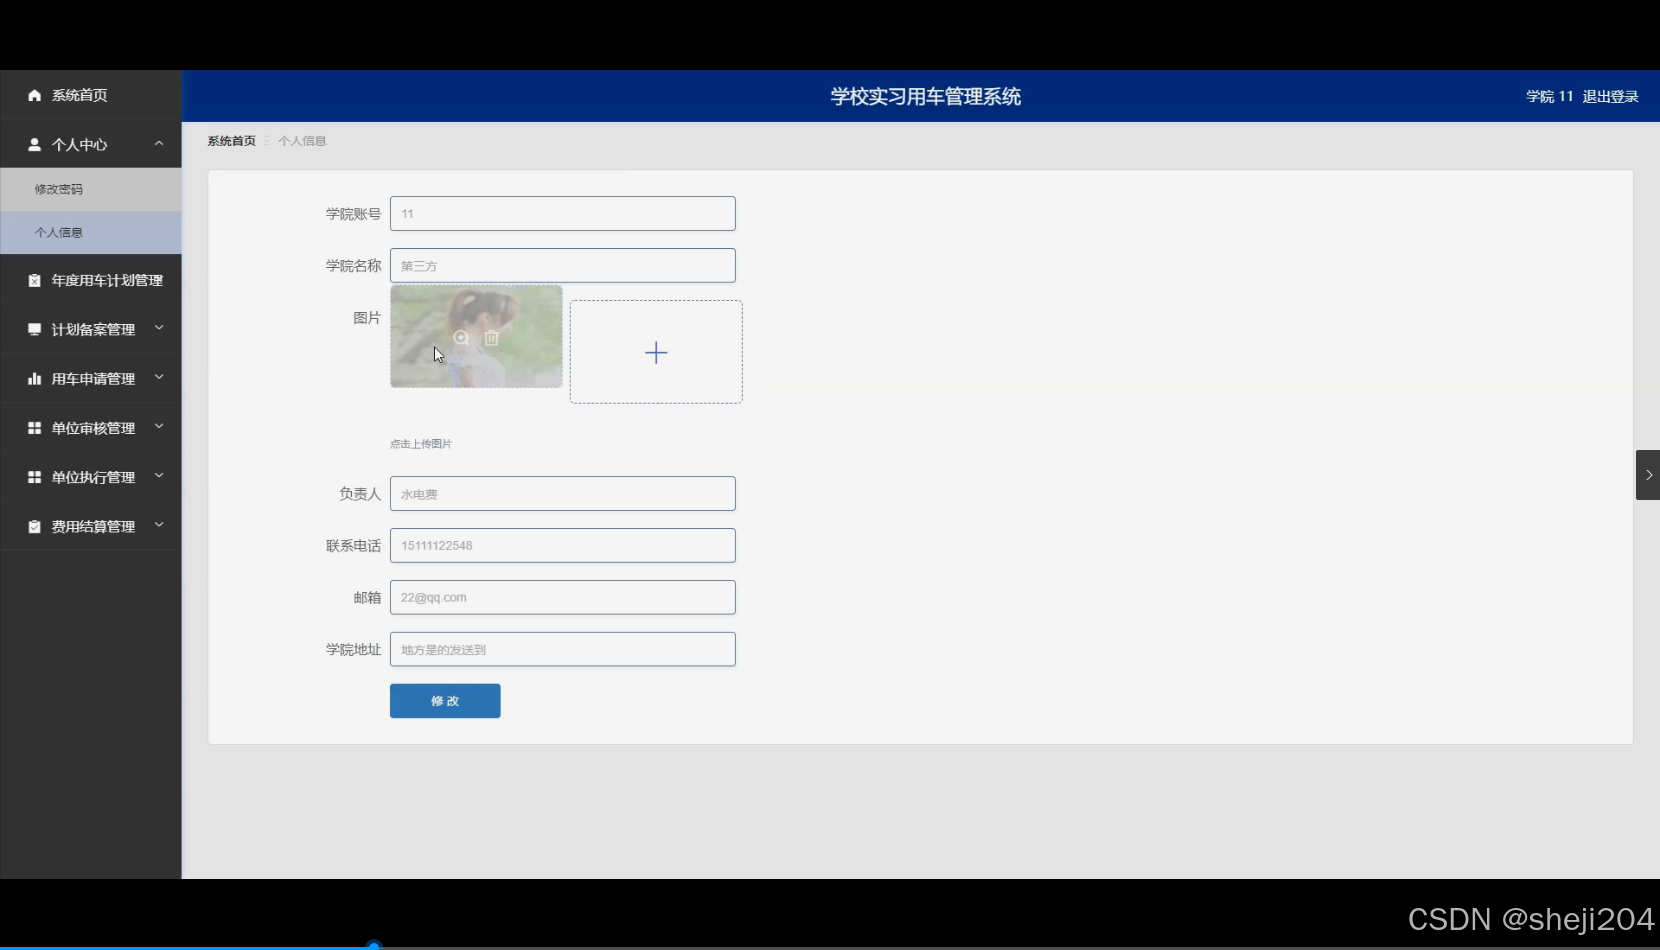
Task: Click the trash icon to delete the image
Action: (492, 339)
